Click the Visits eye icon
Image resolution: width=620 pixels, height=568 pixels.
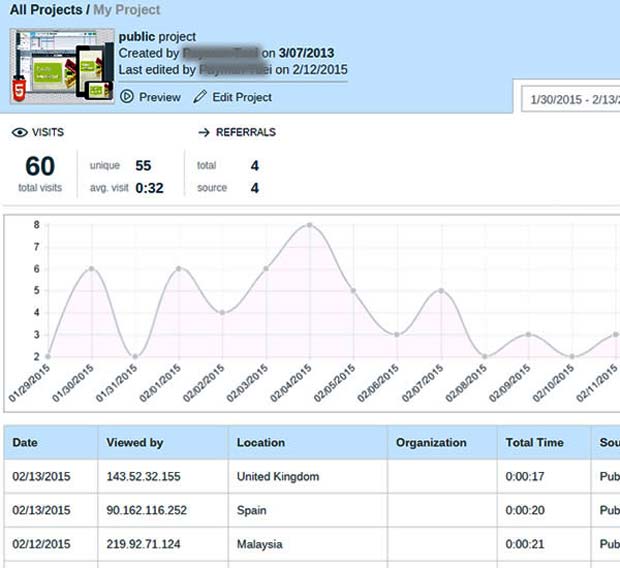(19, 132)
